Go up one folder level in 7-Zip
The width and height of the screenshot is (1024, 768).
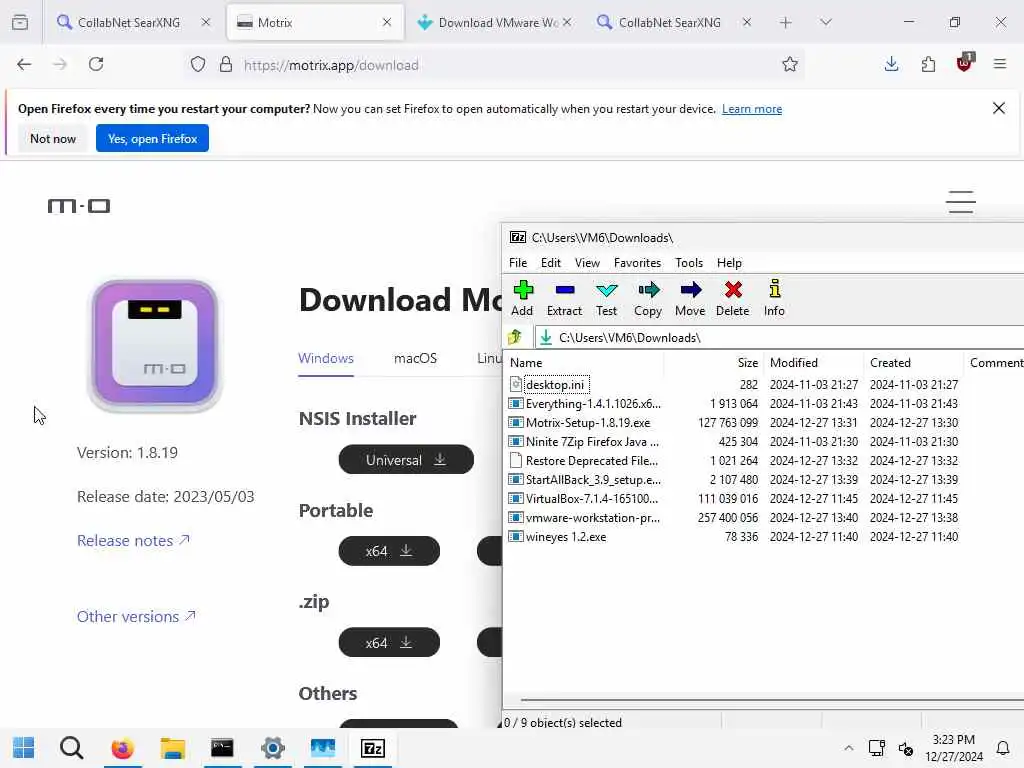pyautogui.click(x=515, y=337)
